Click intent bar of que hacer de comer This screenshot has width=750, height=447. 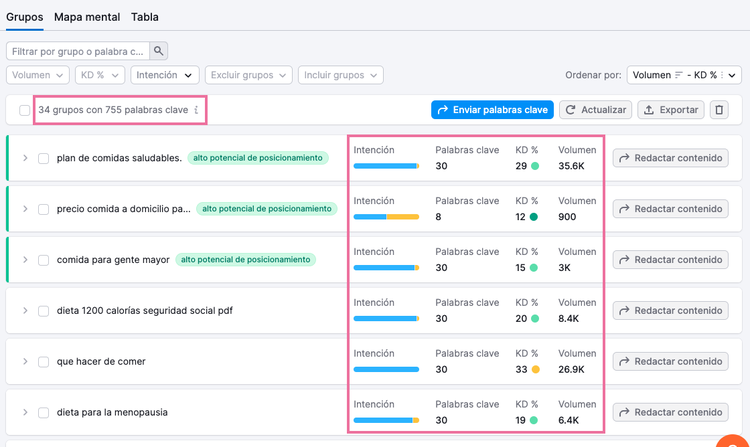pyautogui.click(x=386, y=370)
